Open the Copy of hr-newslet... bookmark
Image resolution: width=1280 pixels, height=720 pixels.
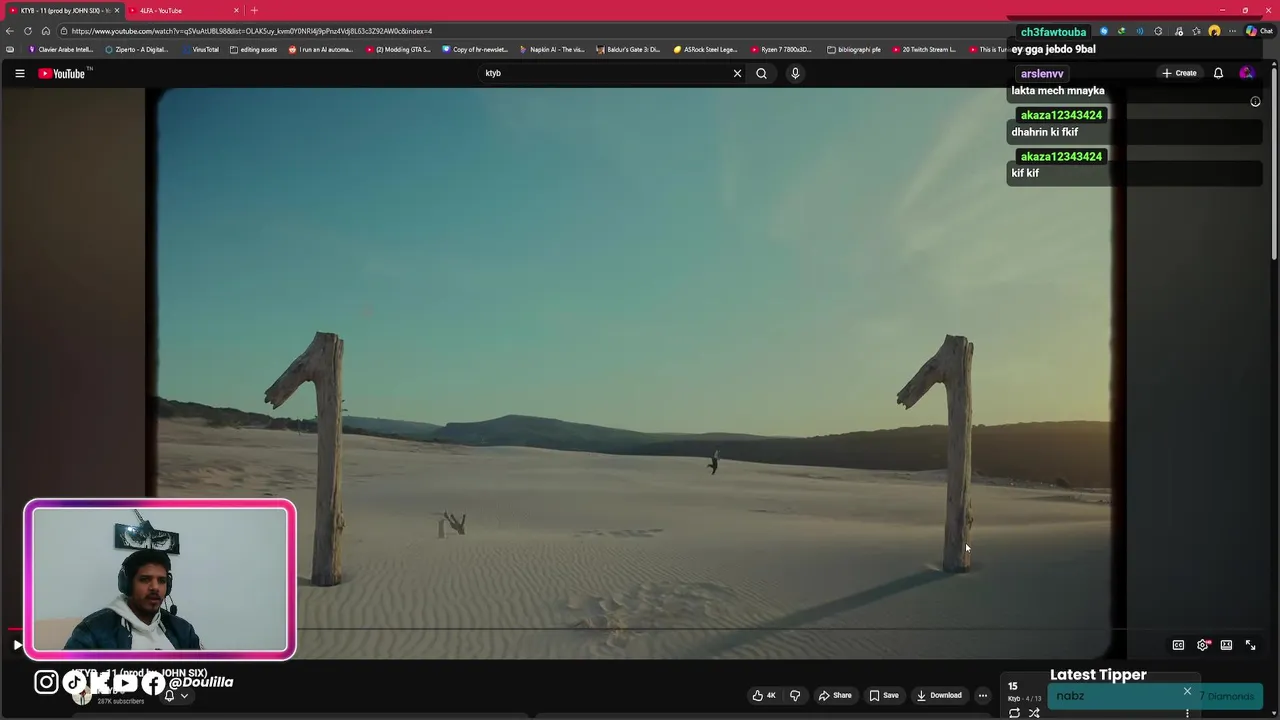475,49
